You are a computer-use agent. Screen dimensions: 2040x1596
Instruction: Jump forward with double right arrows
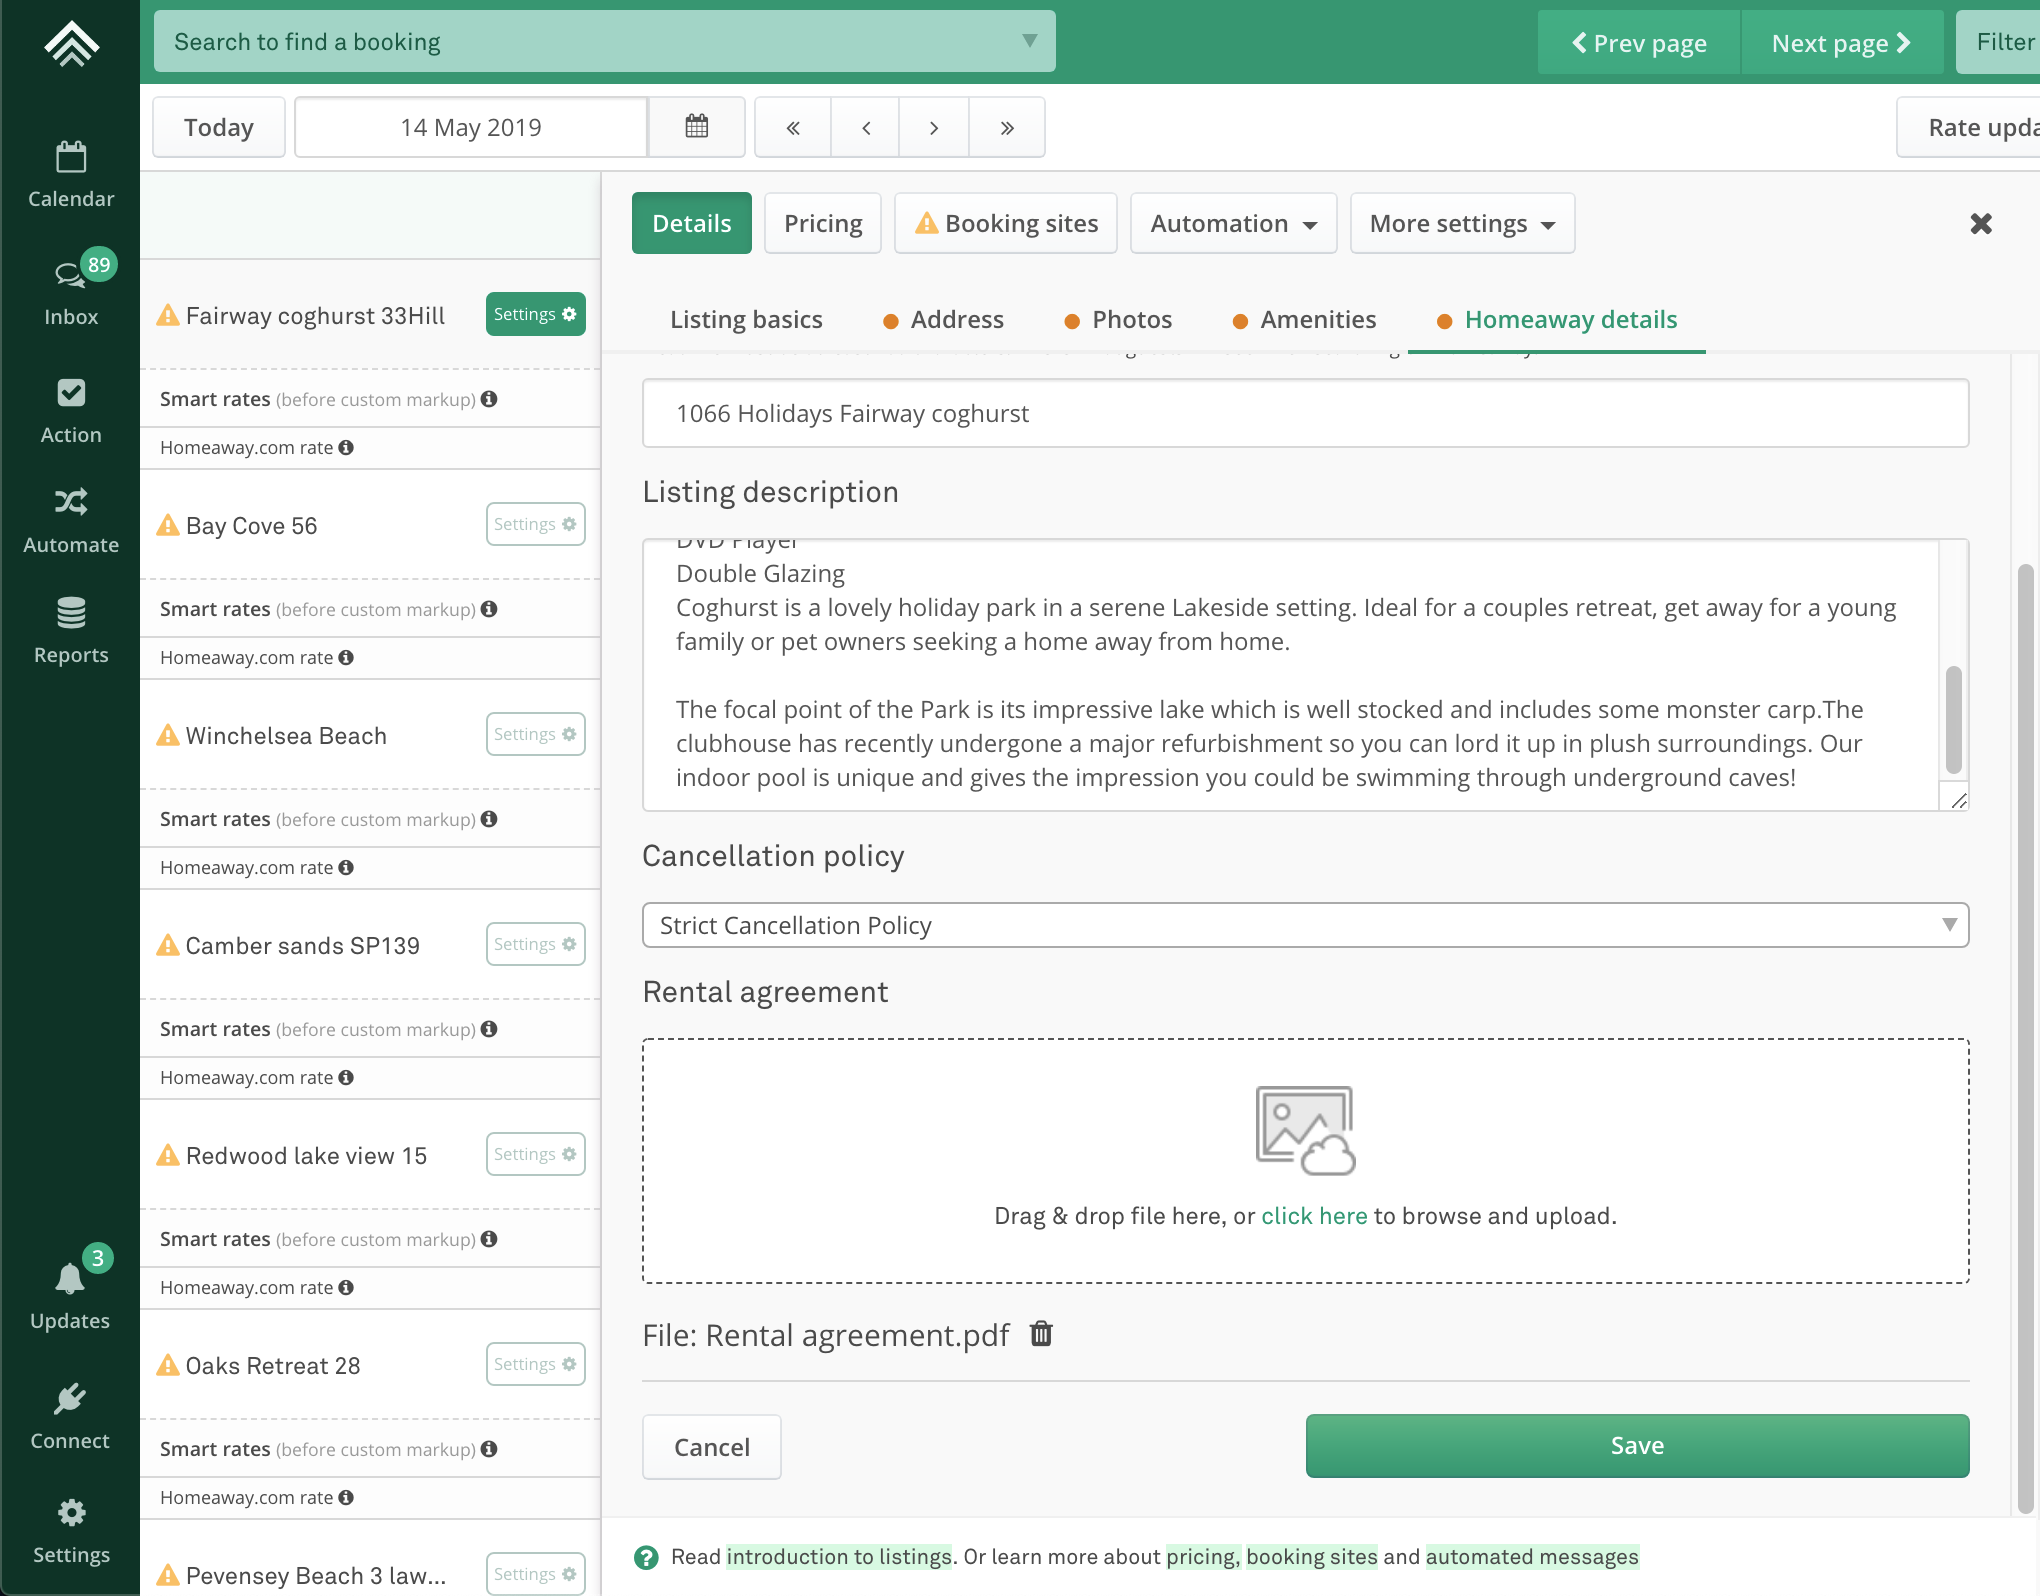point(1007,127)
